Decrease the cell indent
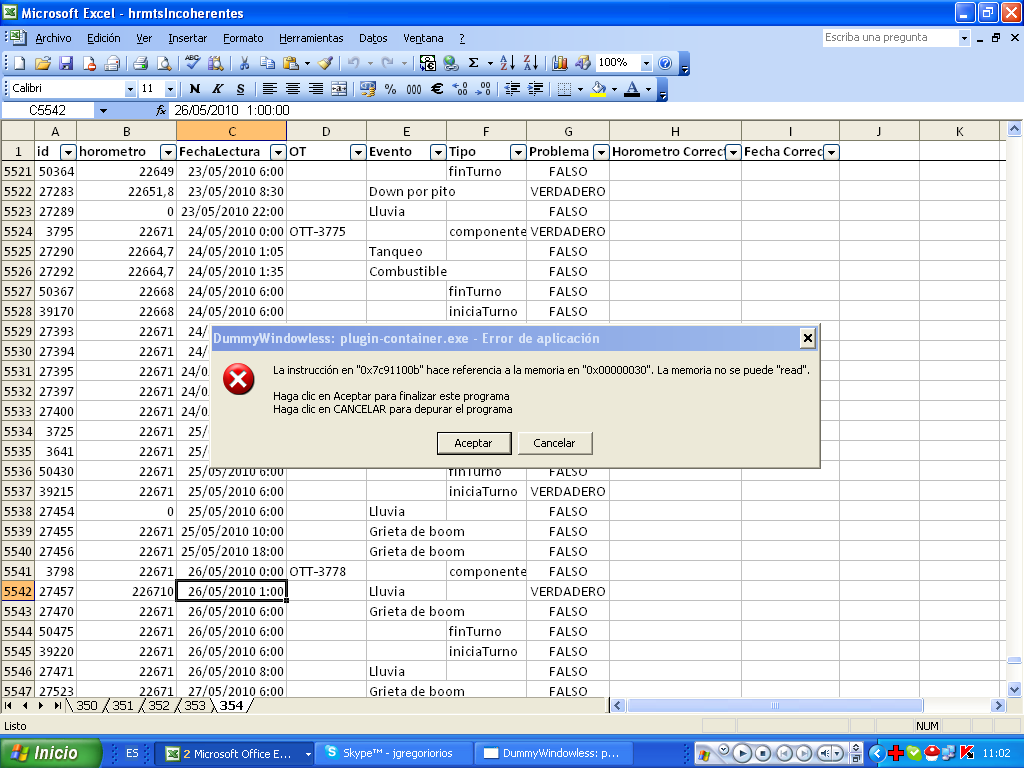This screenshot has height=768, width=1024. (512, 89)
